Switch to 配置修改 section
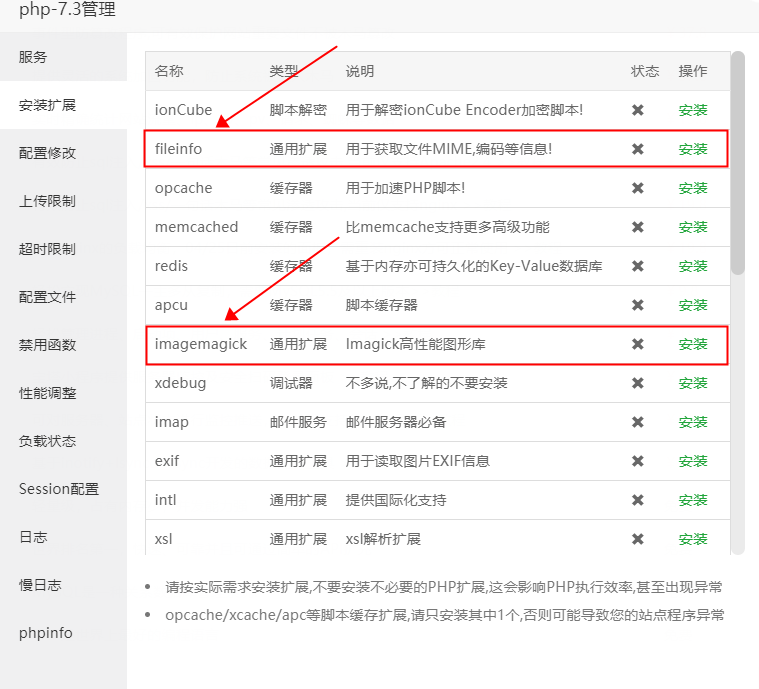Image resolution: width=759 pixels, height=689 pixels. click(x=47, y=153)
